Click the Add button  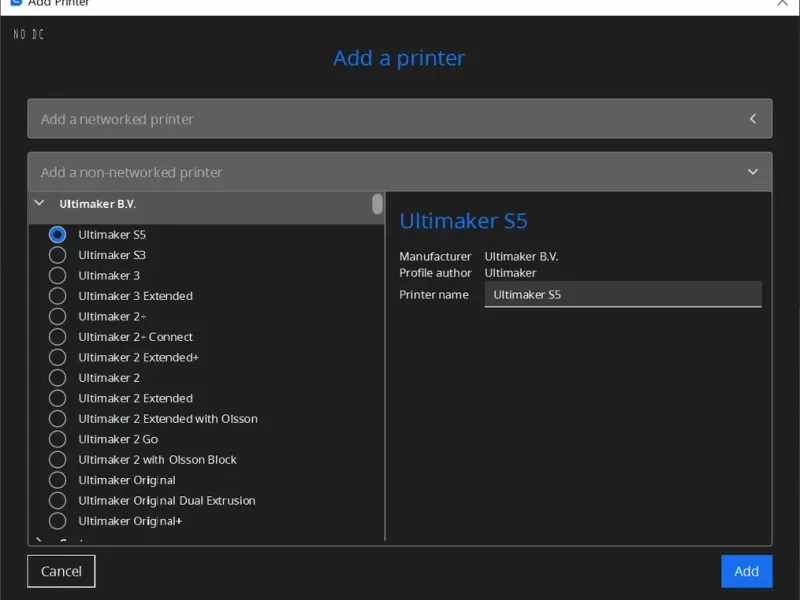click(746, 571)
